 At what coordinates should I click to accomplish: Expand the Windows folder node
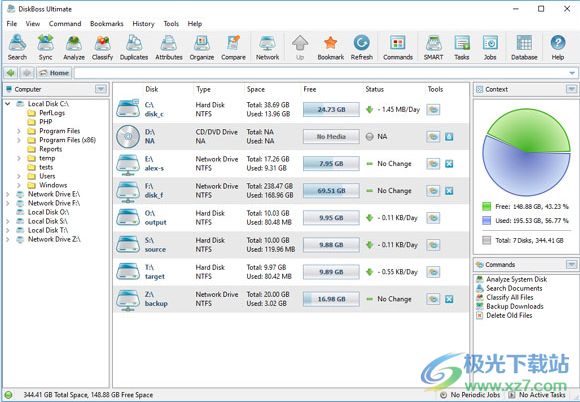pyautogui.click(x=18, y=185)
